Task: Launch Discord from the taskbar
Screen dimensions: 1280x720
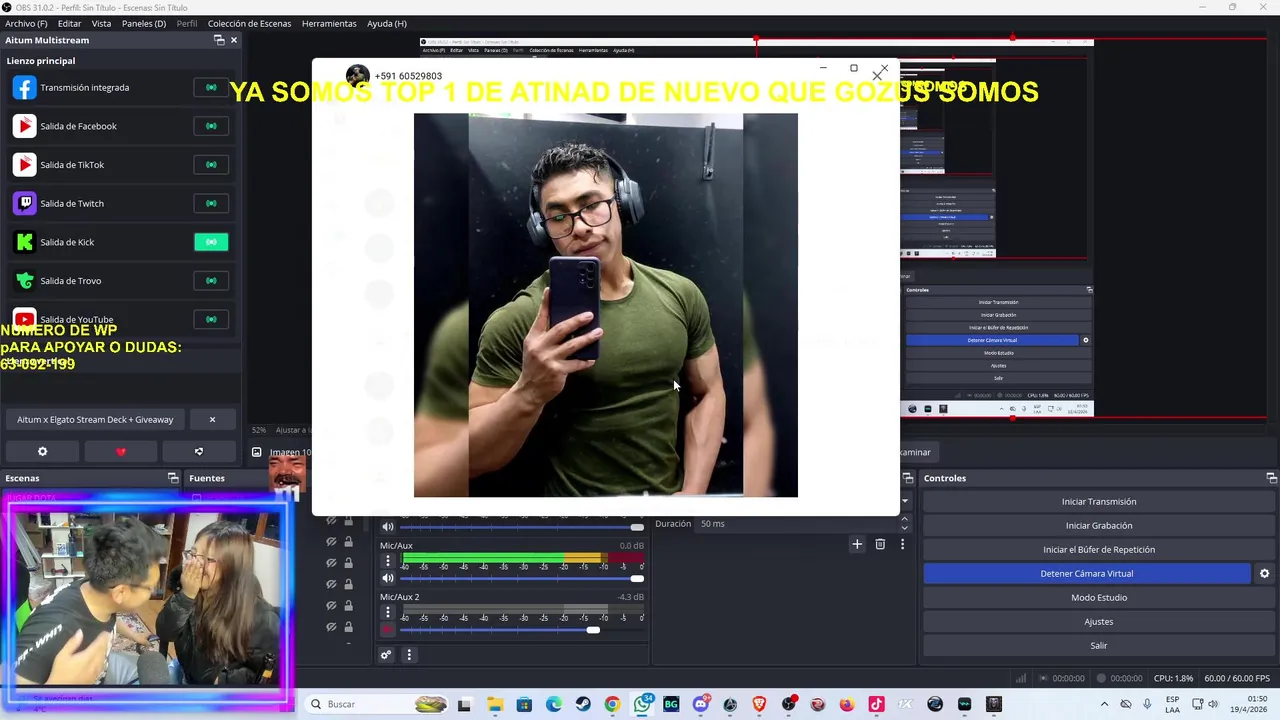Action: pos(700,704)
